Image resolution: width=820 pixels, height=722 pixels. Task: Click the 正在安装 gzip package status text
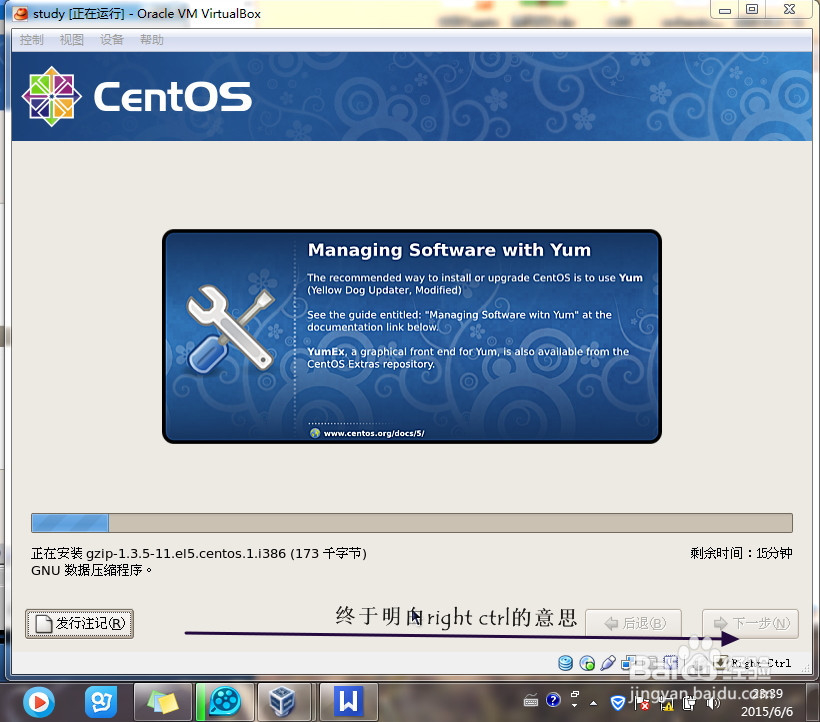pyautogui.click(x=199, y=553)
